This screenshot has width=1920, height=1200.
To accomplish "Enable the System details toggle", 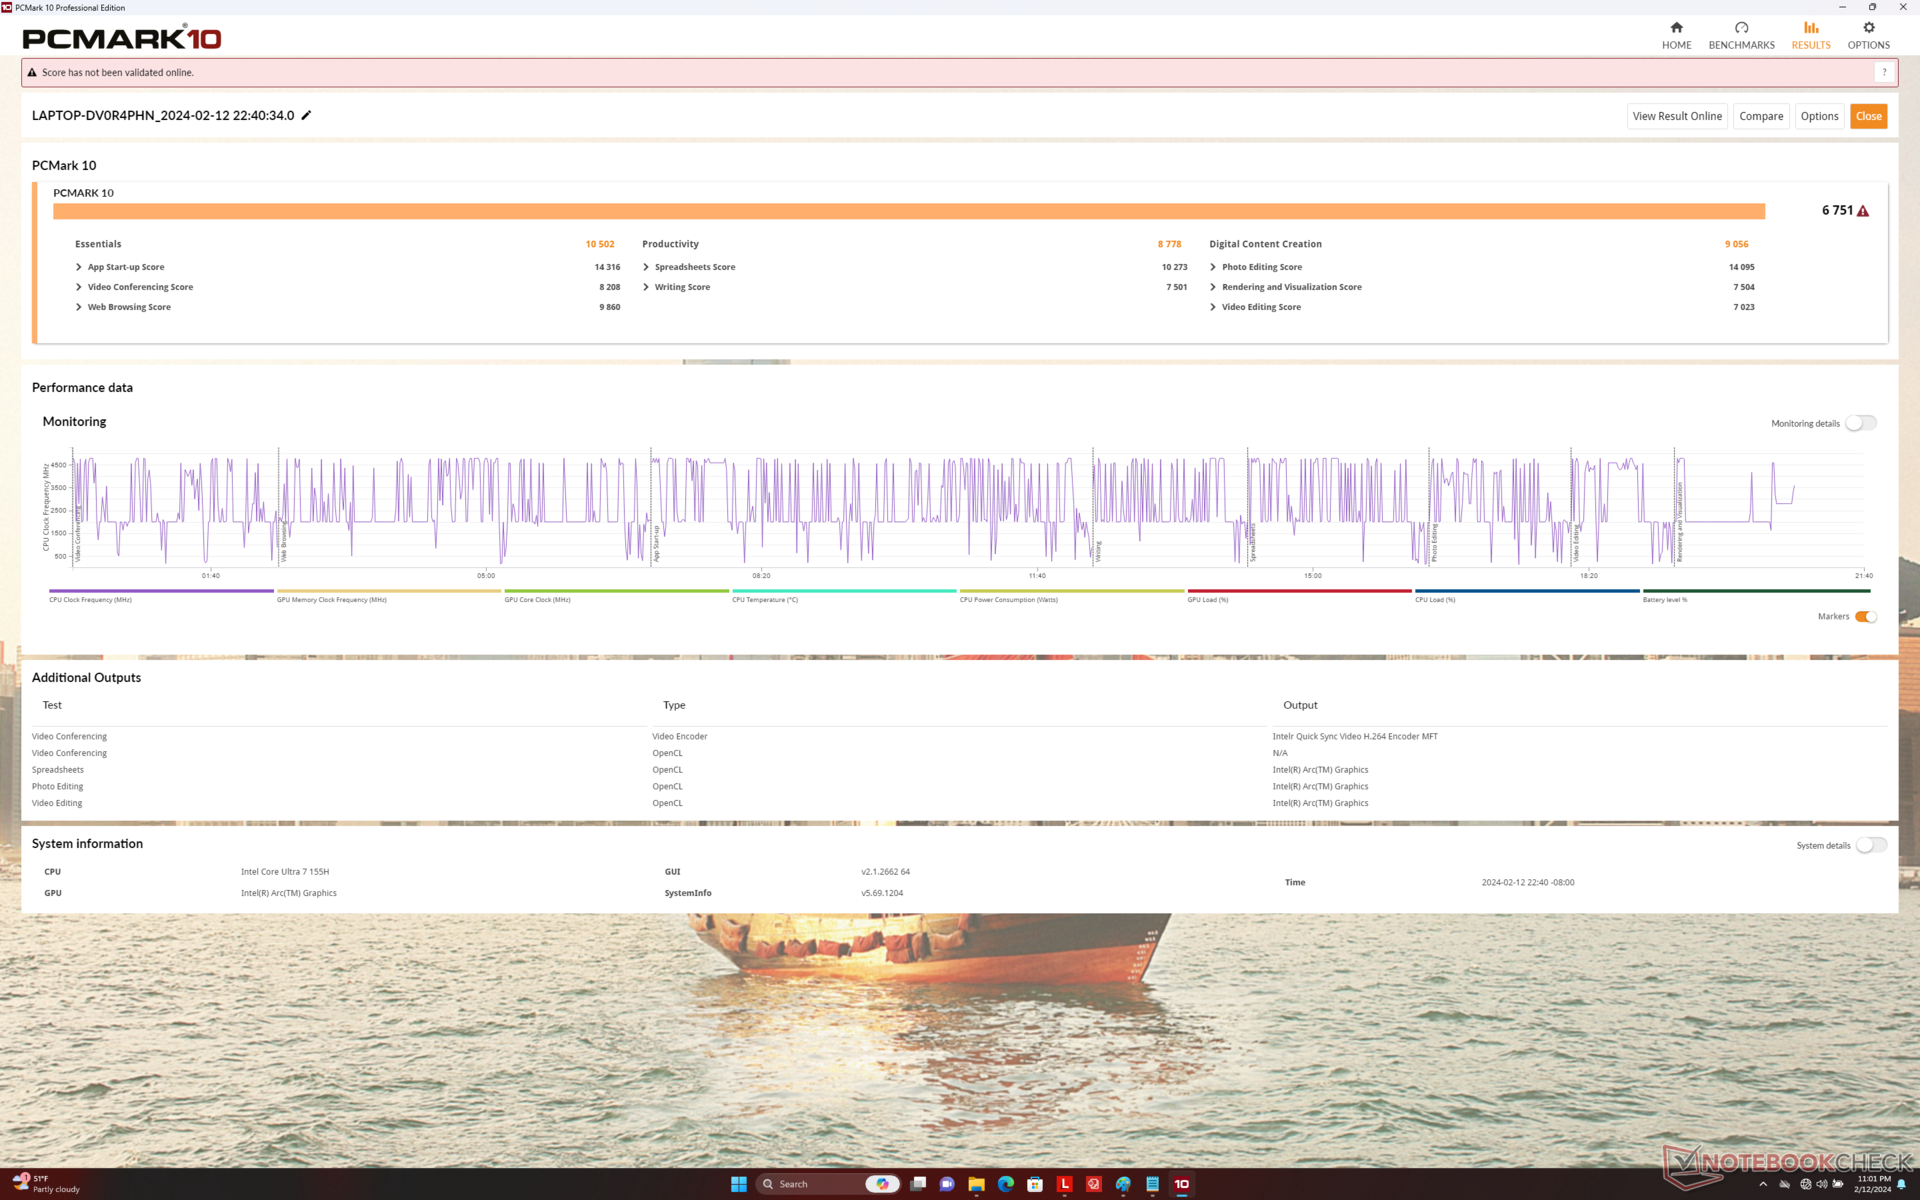I will 1870,845.
